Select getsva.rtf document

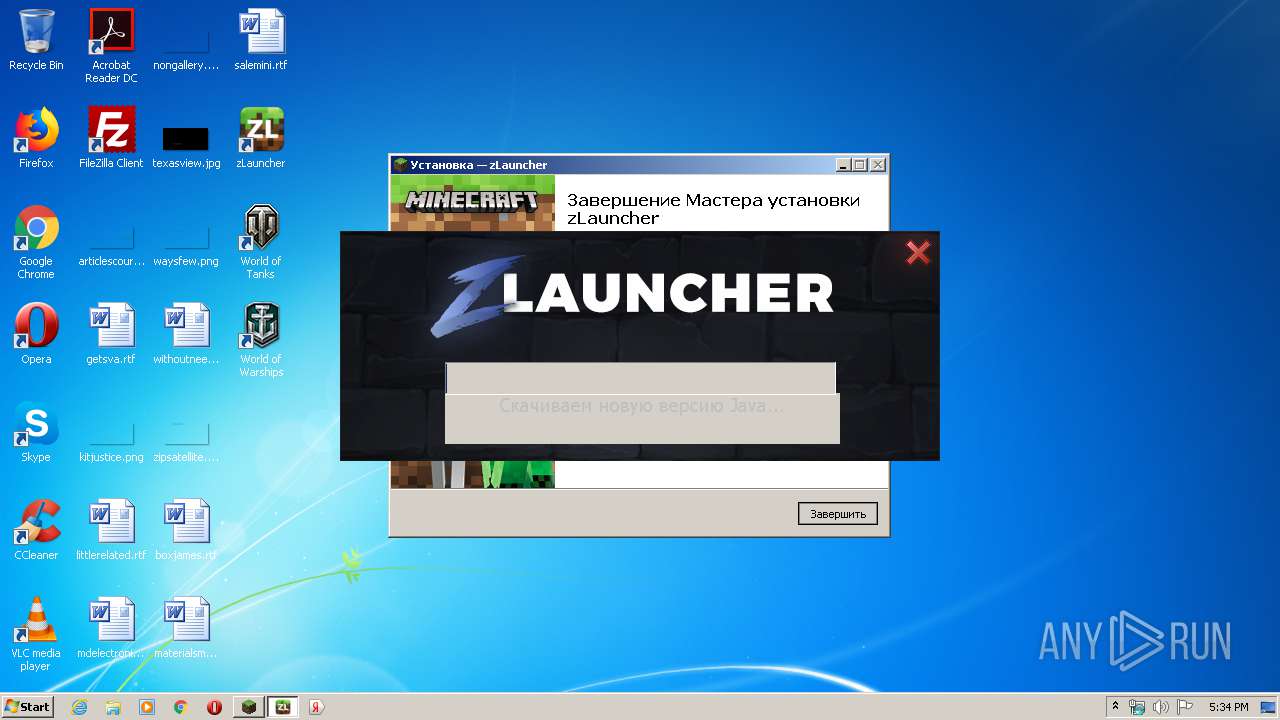point(111,334)
